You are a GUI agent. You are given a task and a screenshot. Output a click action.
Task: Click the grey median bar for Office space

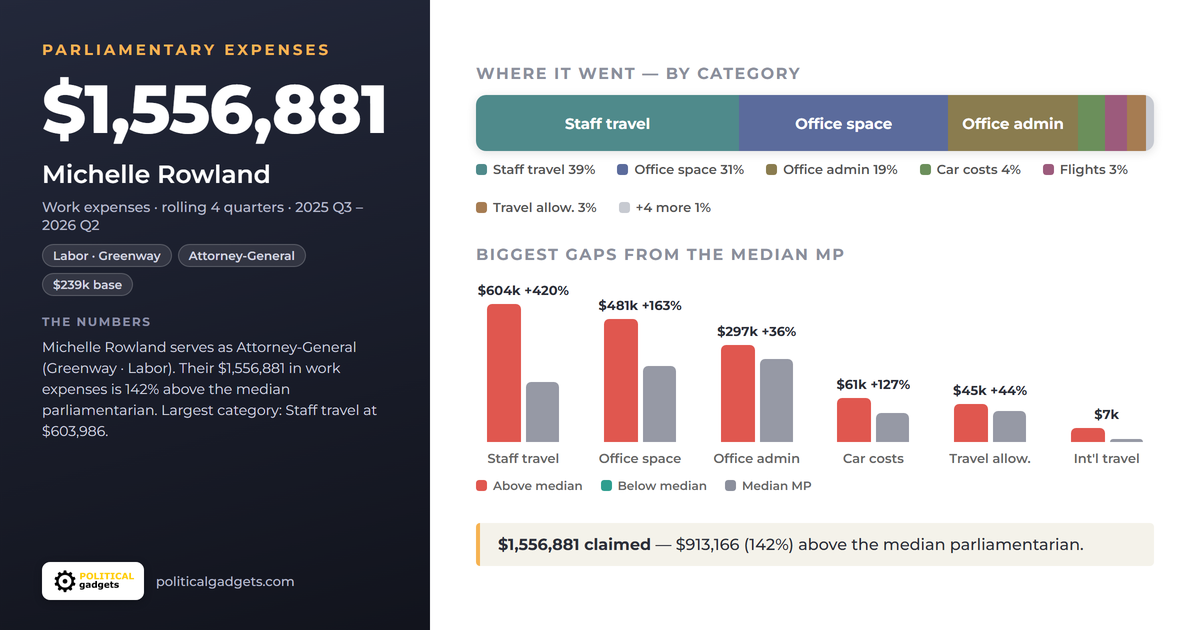click(659, 404)
